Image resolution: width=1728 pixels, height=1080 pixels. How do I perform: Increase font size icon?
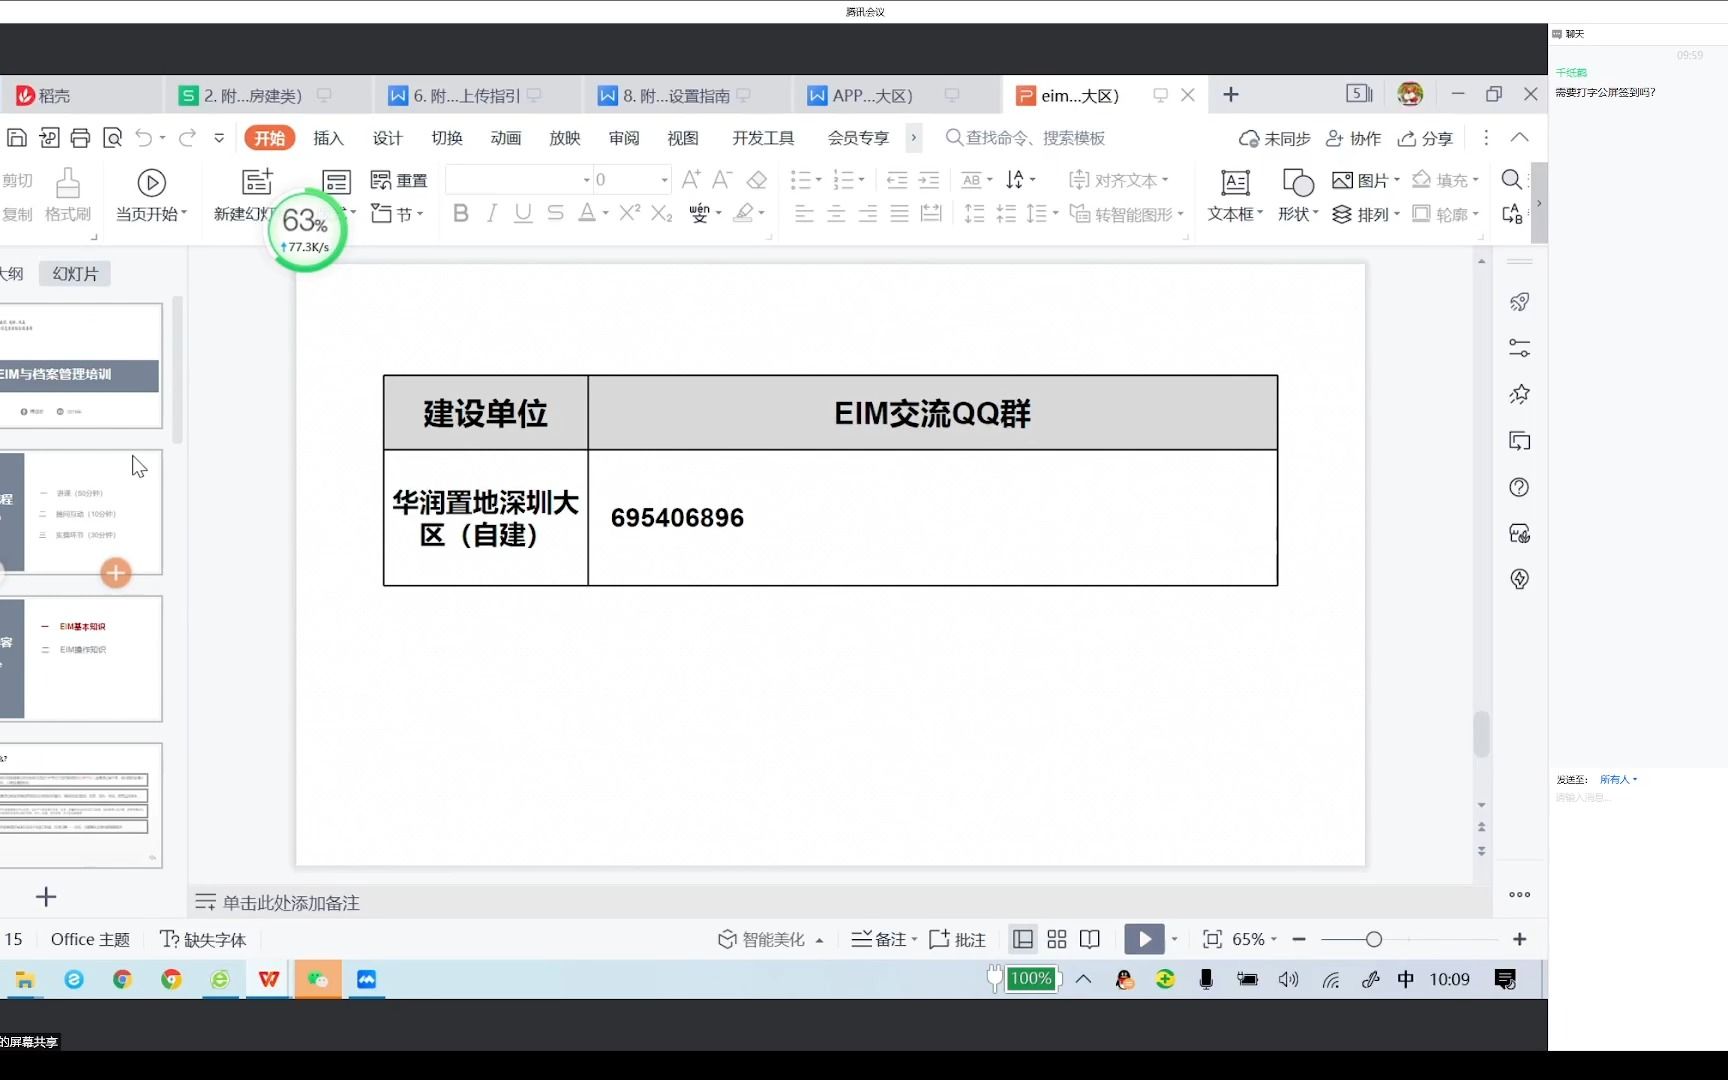click(691, 180)
